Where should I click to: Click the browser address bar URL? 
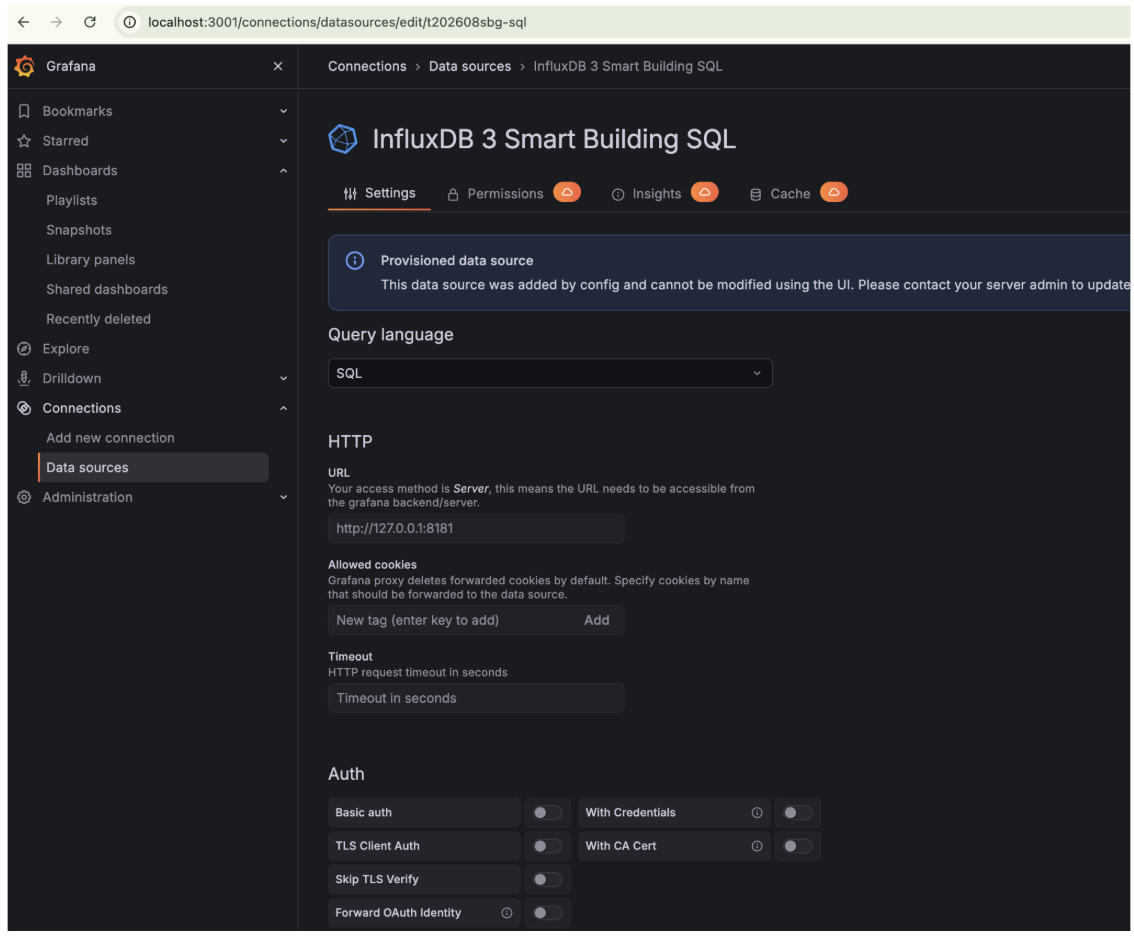[x=337, y=22]
